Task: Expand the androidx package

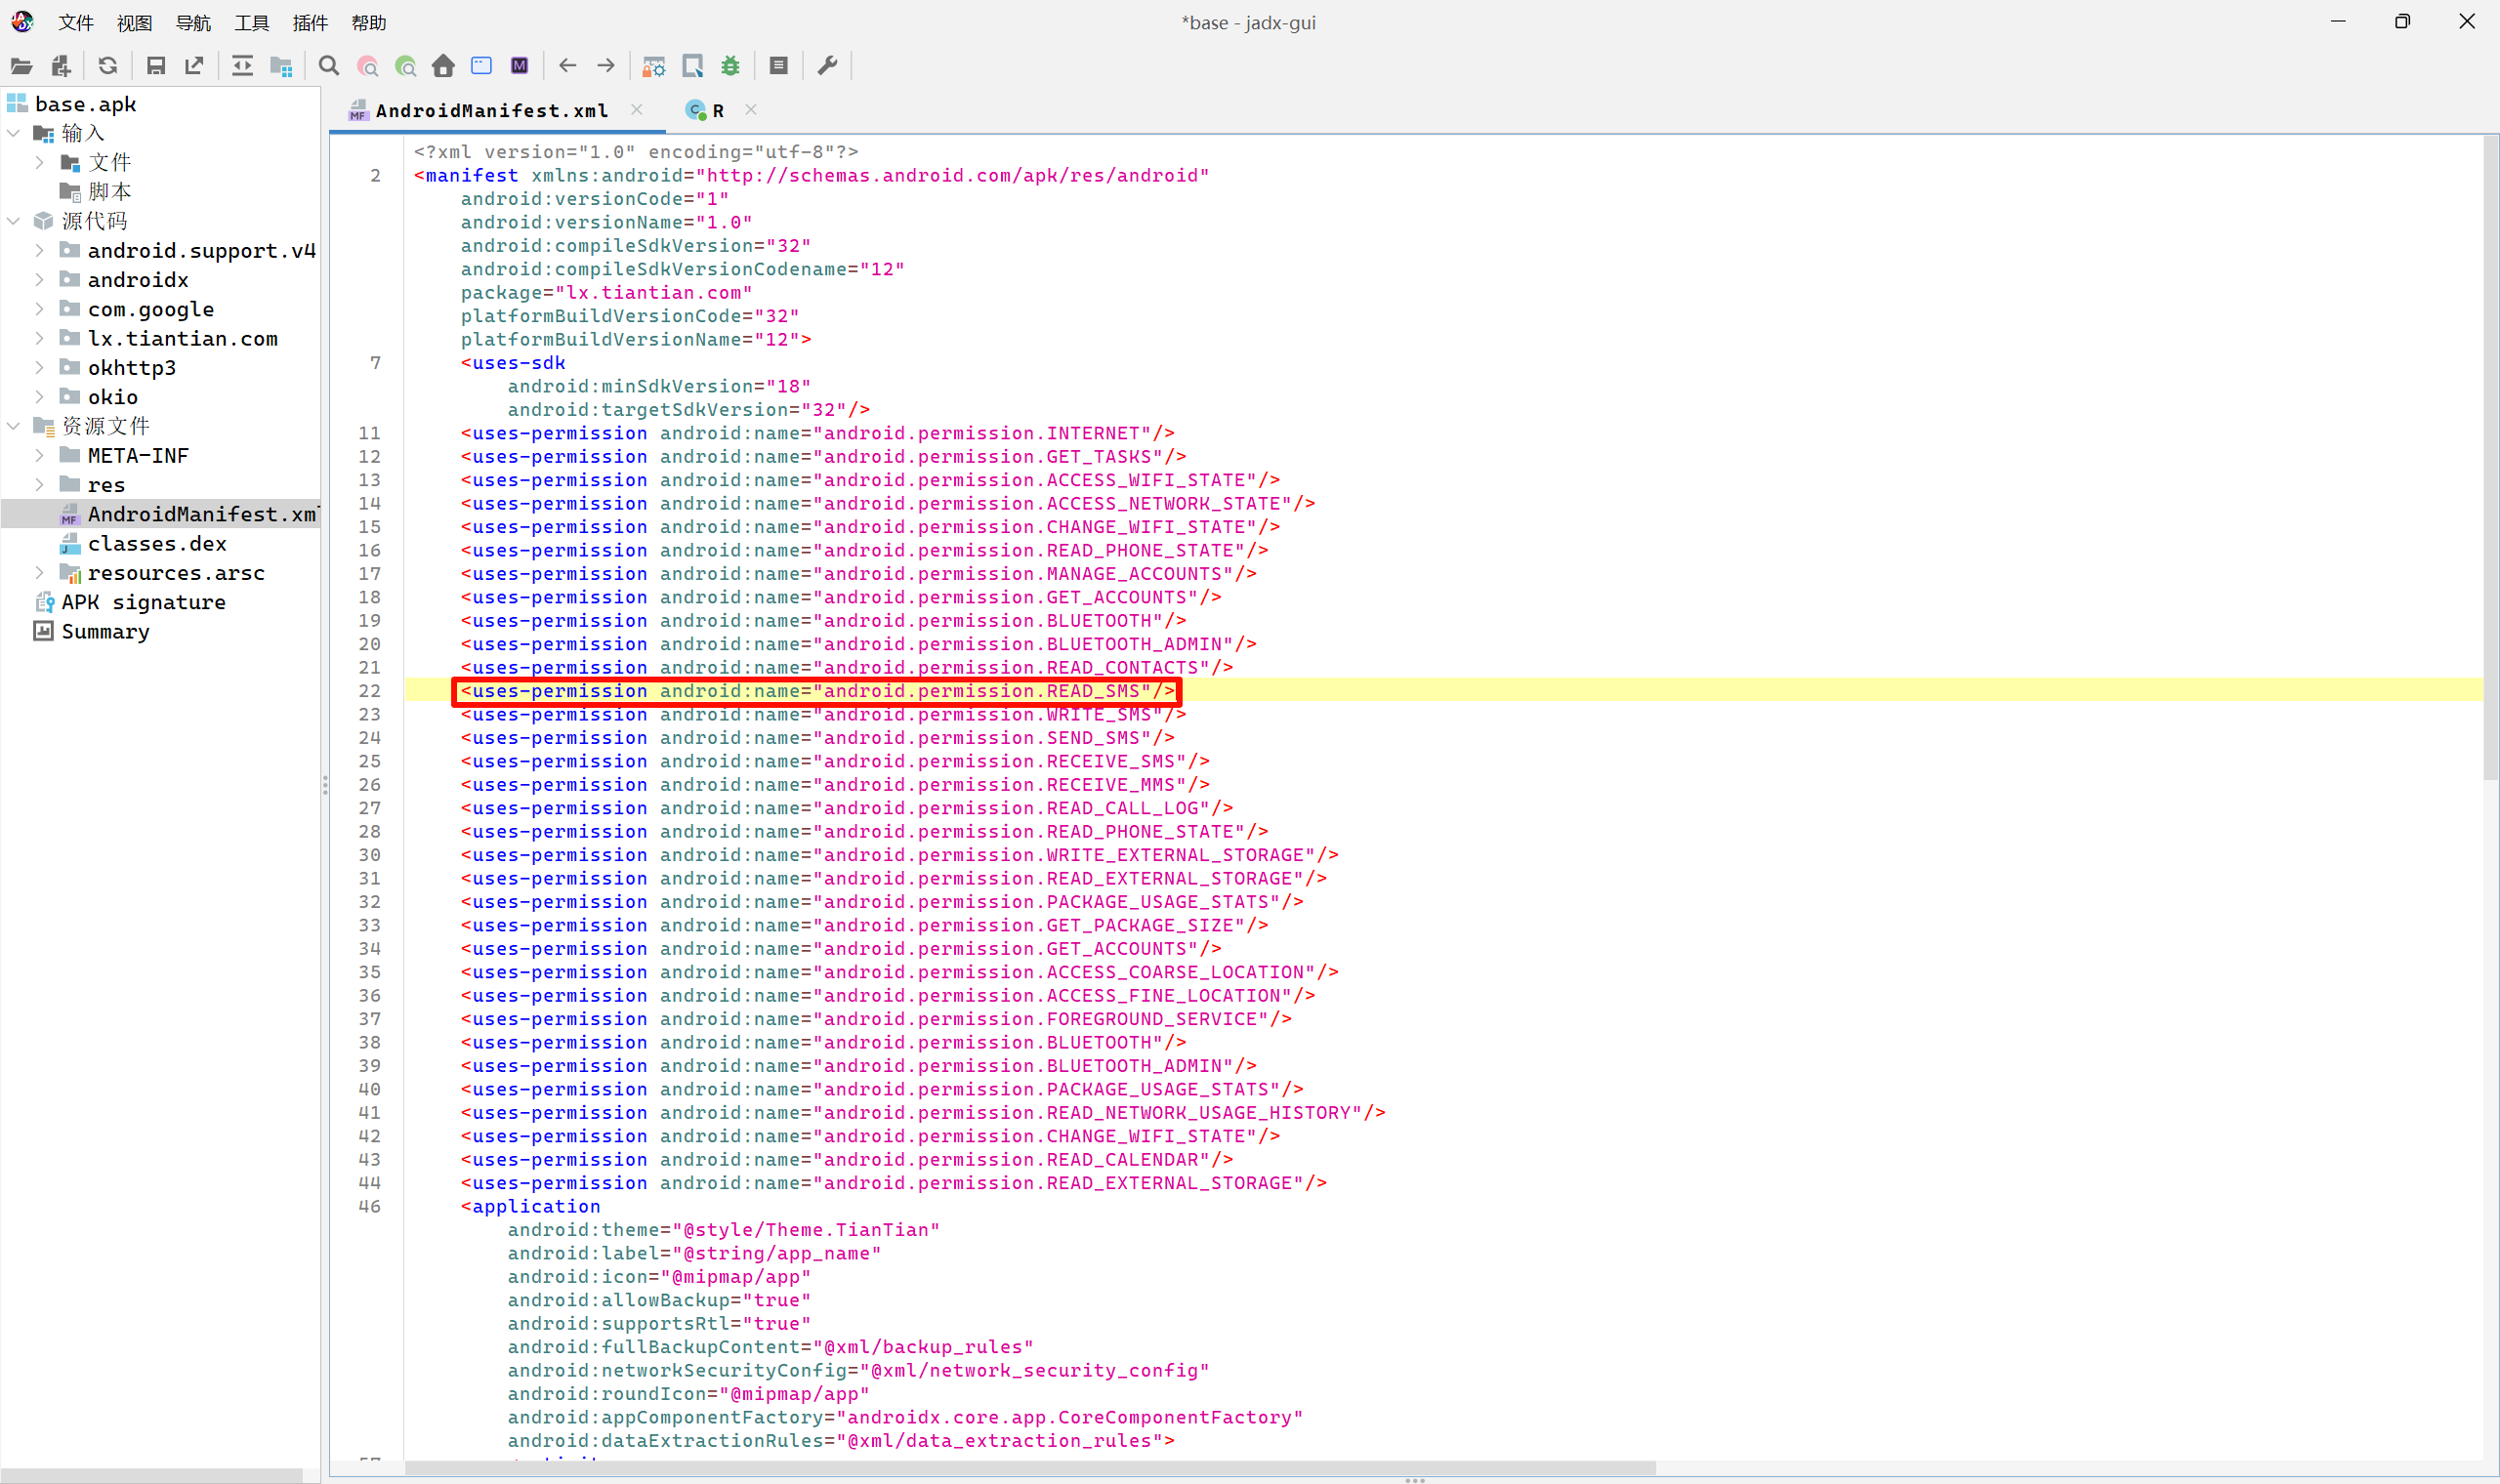Action: (39, 280)
